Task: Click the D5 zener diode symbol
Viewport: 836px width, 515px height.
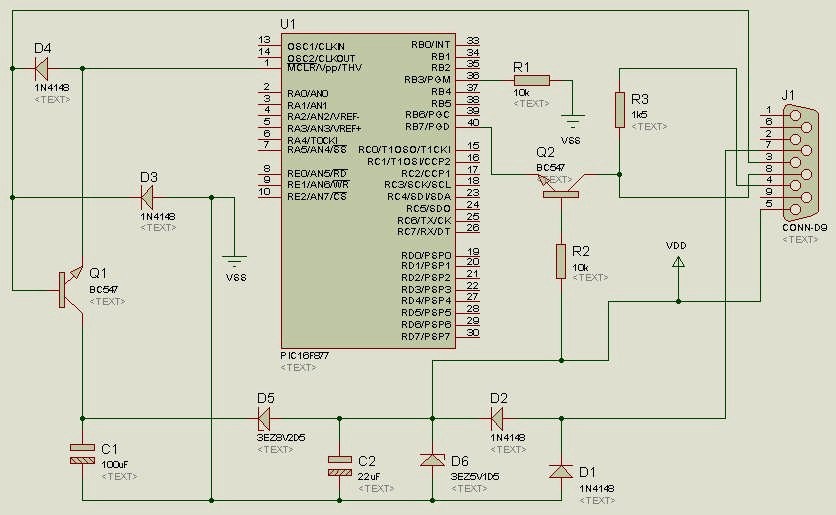Action: [x=264, y=419]
